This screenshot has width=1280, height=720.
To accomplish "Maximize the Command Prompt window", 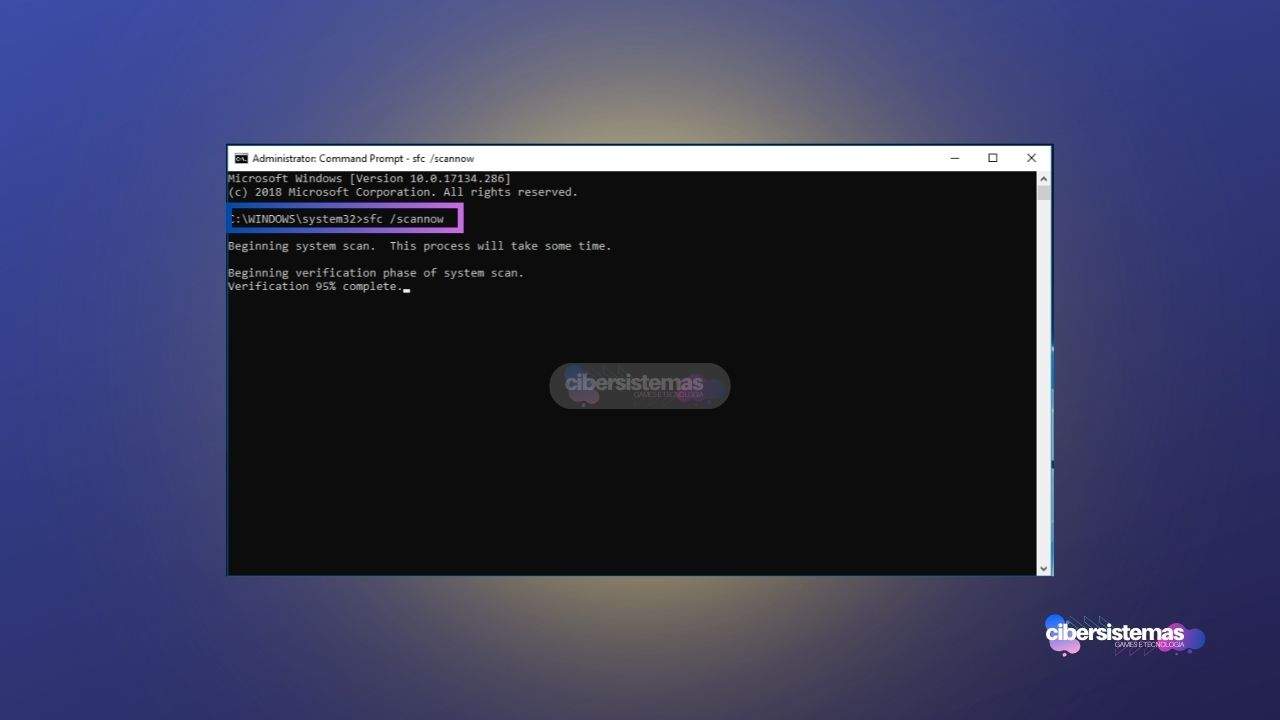I will click(x=993, y=158).
